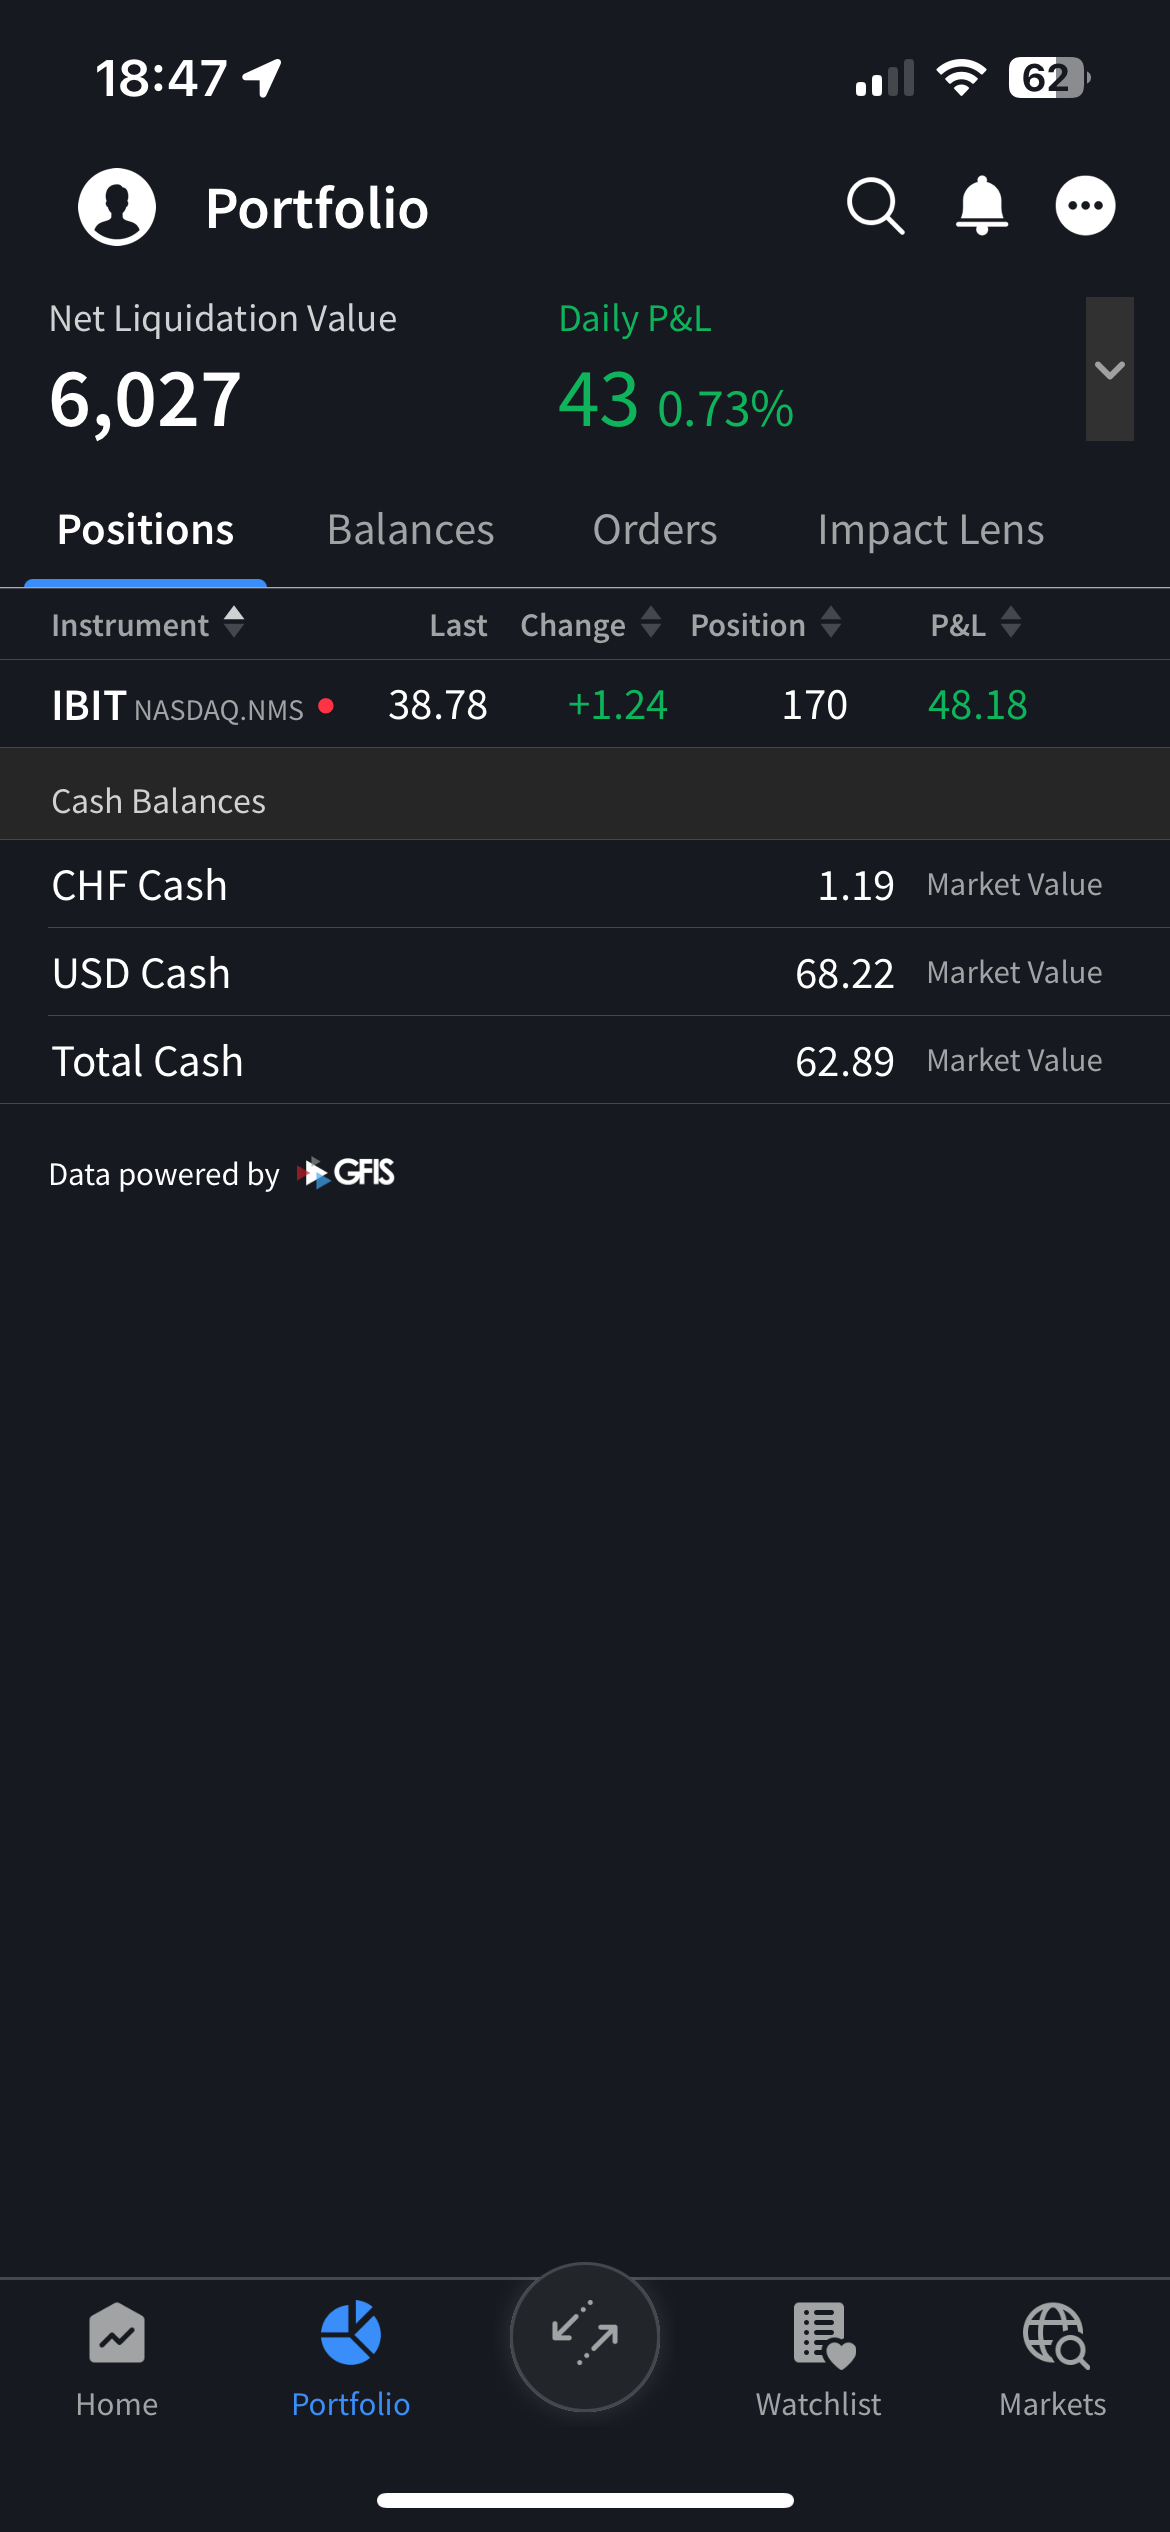Open the IBIT position row
This screenshot has height=2532, width=1170.
click(585, 705)
